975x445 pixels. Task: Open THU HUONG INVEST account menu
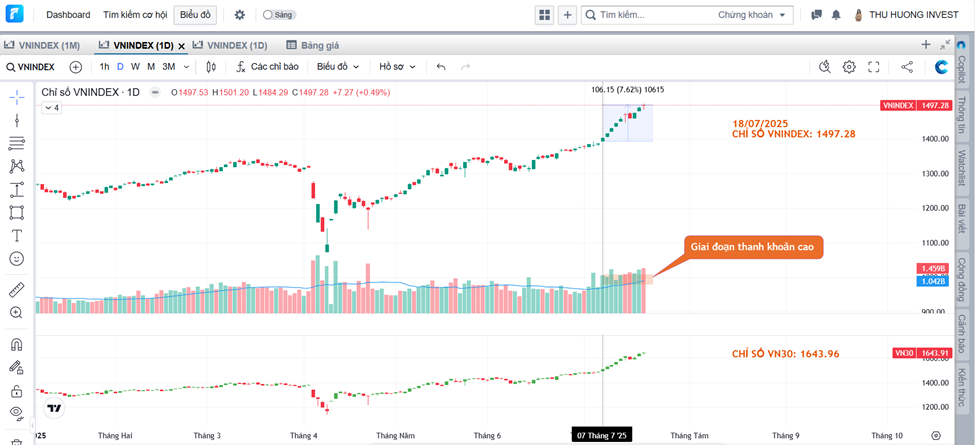pos(907,15)
